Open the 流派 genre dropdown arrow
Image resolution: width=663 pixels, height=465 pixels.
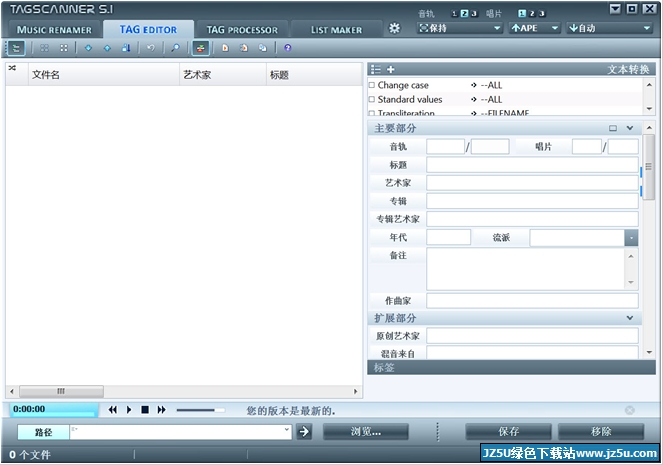631,238
